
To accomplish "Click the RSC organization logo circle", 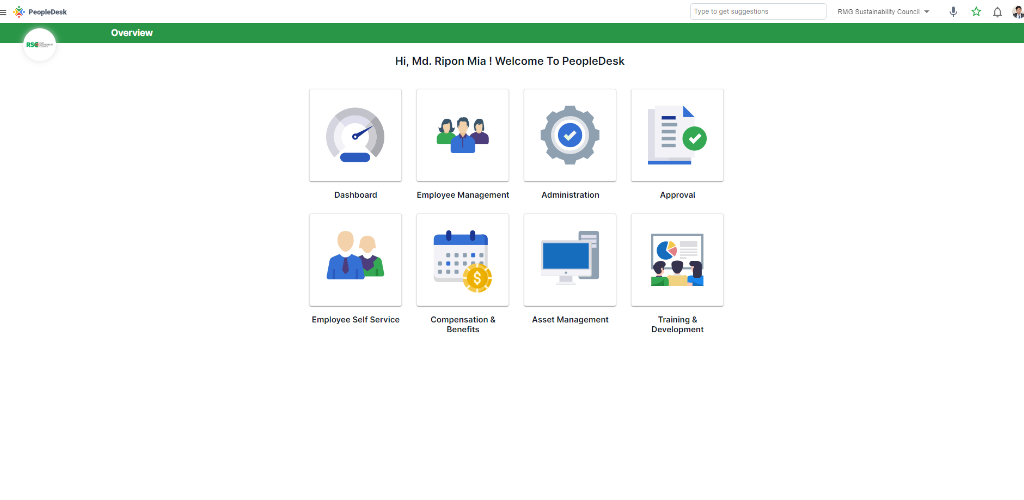I will [40, 44].
